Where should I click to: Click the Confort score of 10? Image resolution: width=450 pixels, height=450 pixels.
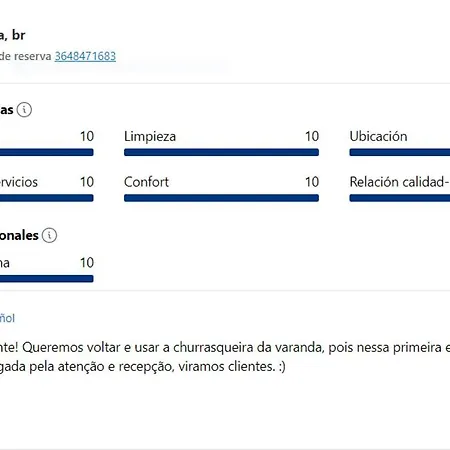click(x=312, y=182)
